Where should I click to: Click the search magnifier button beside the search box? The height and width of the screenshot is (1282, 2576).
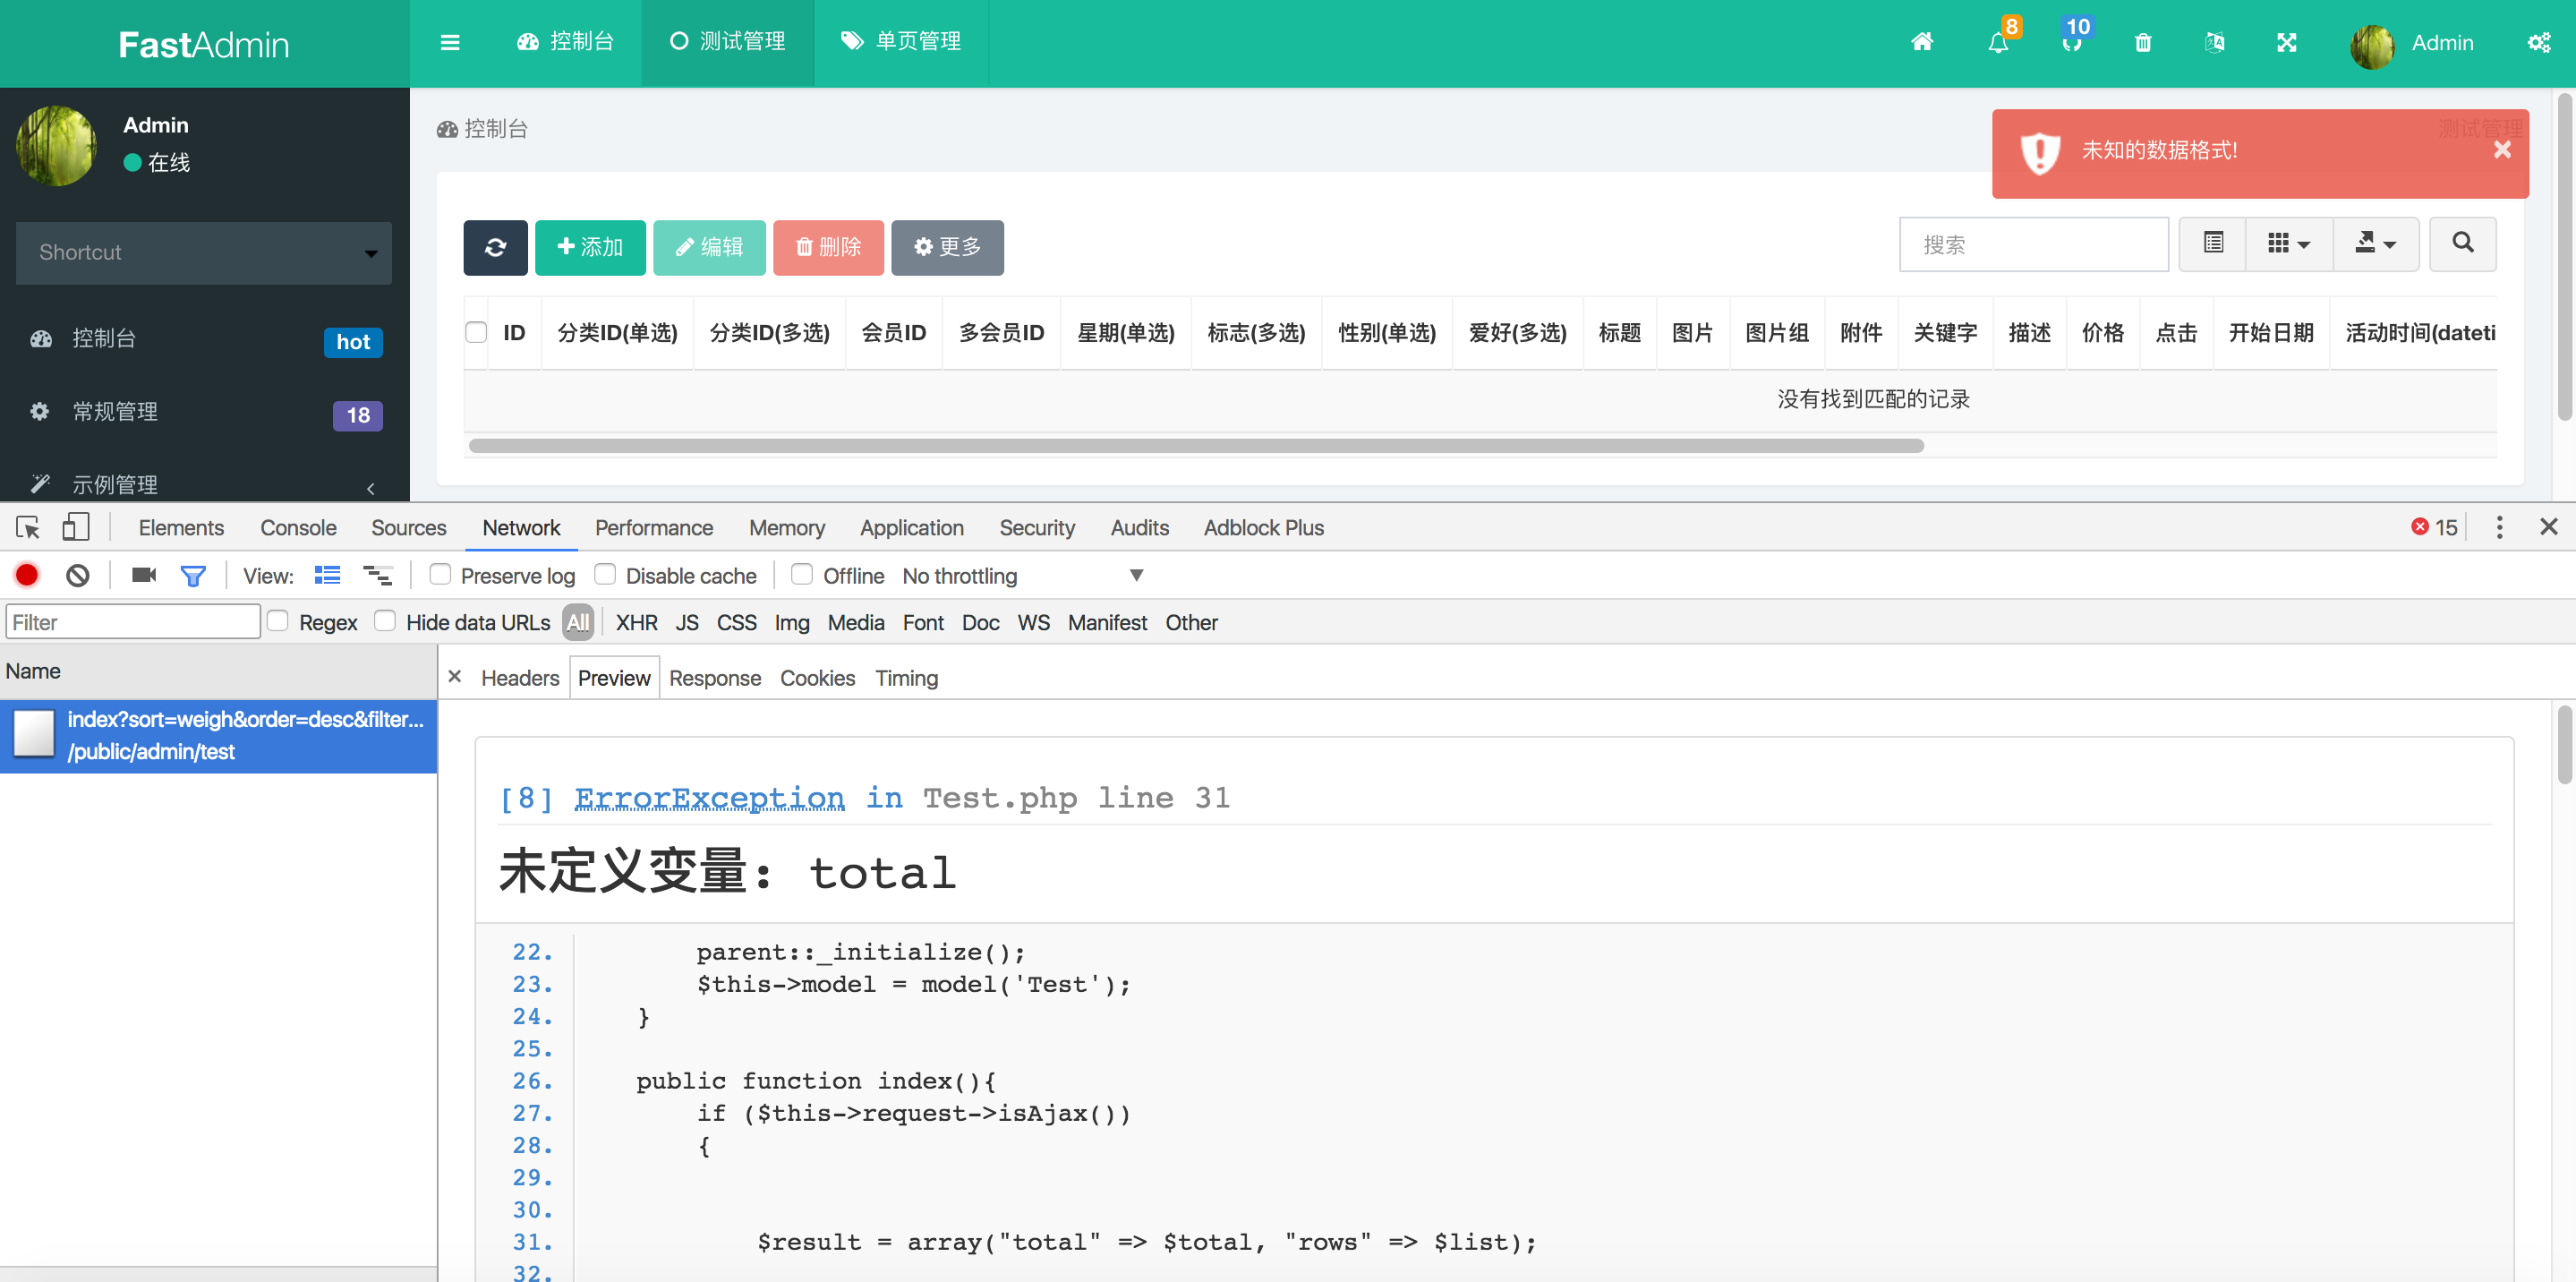[2462, 243]
